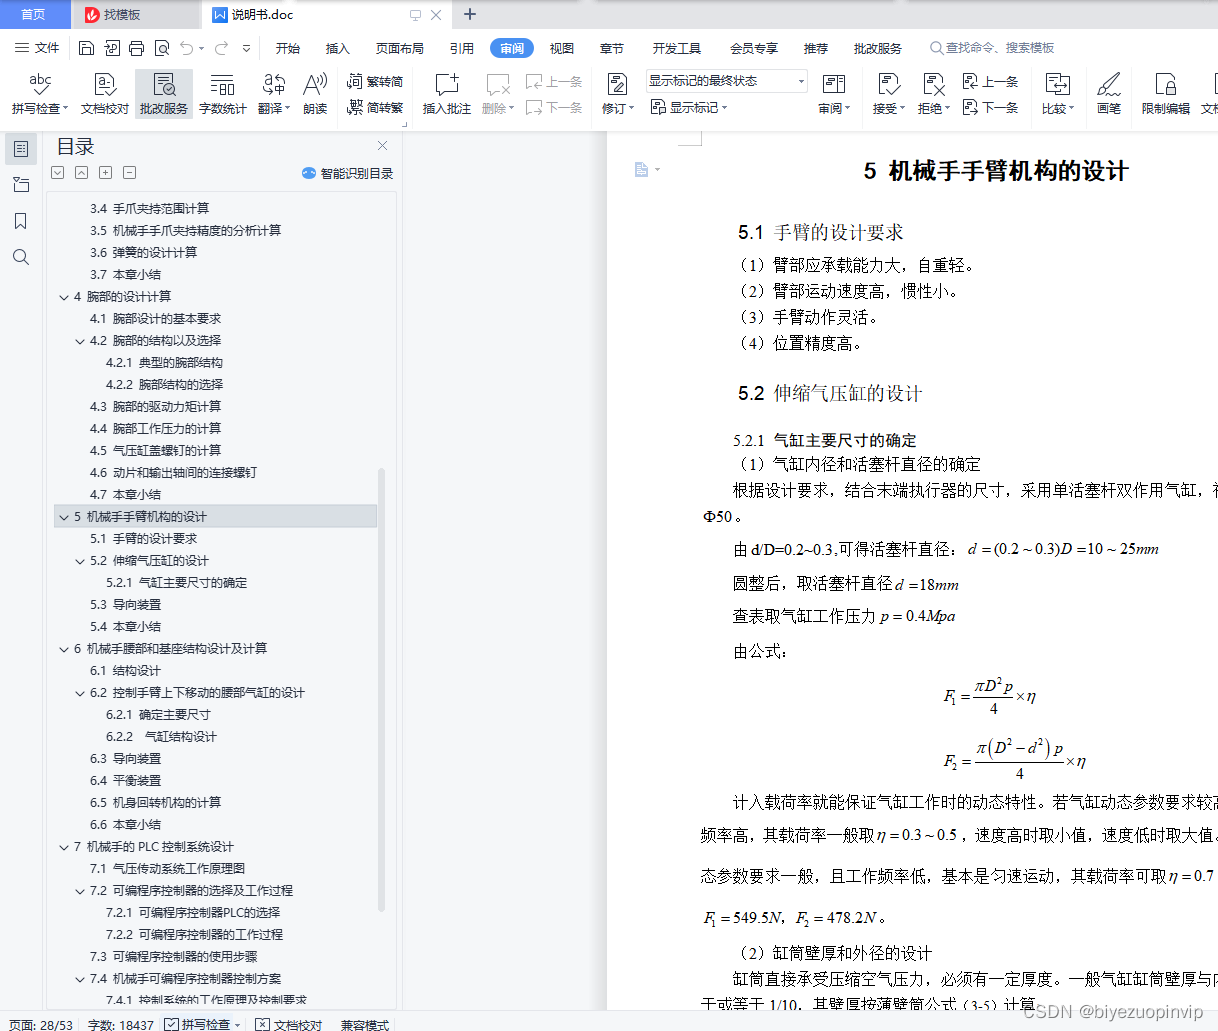Collapse the 5.2 伸缩气压缸的设计 node
The height and width of the screenshot is (1031, 1218).
[x=80, y=561]
